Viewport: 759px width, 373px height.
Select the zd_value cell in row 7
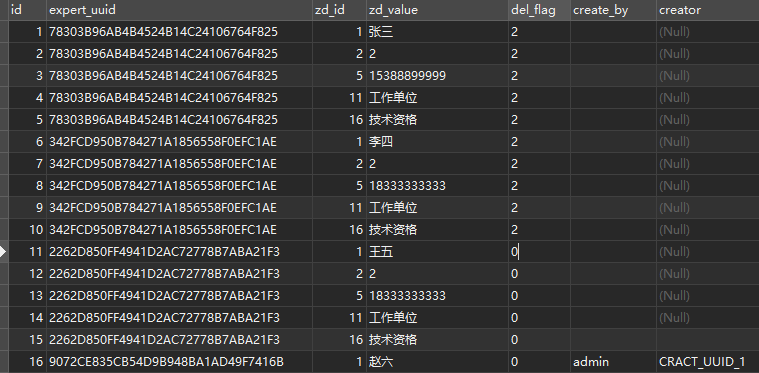click(437, 164)
